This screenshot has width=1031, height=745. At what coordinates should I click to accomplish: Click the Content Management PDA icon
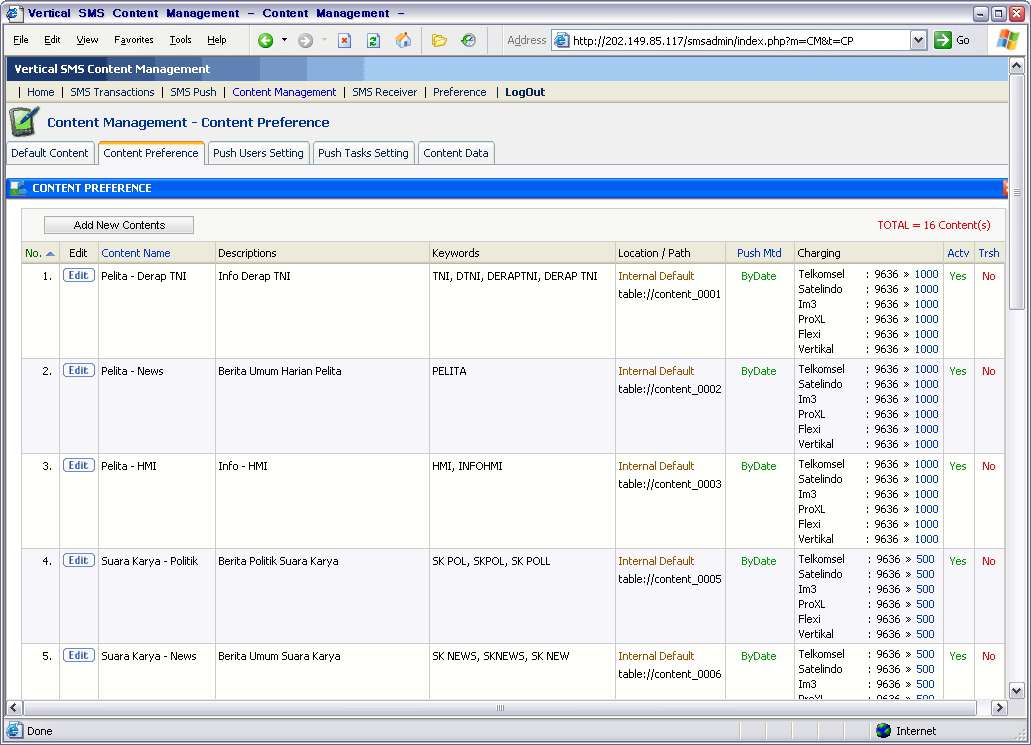click(x=24, y=122)
